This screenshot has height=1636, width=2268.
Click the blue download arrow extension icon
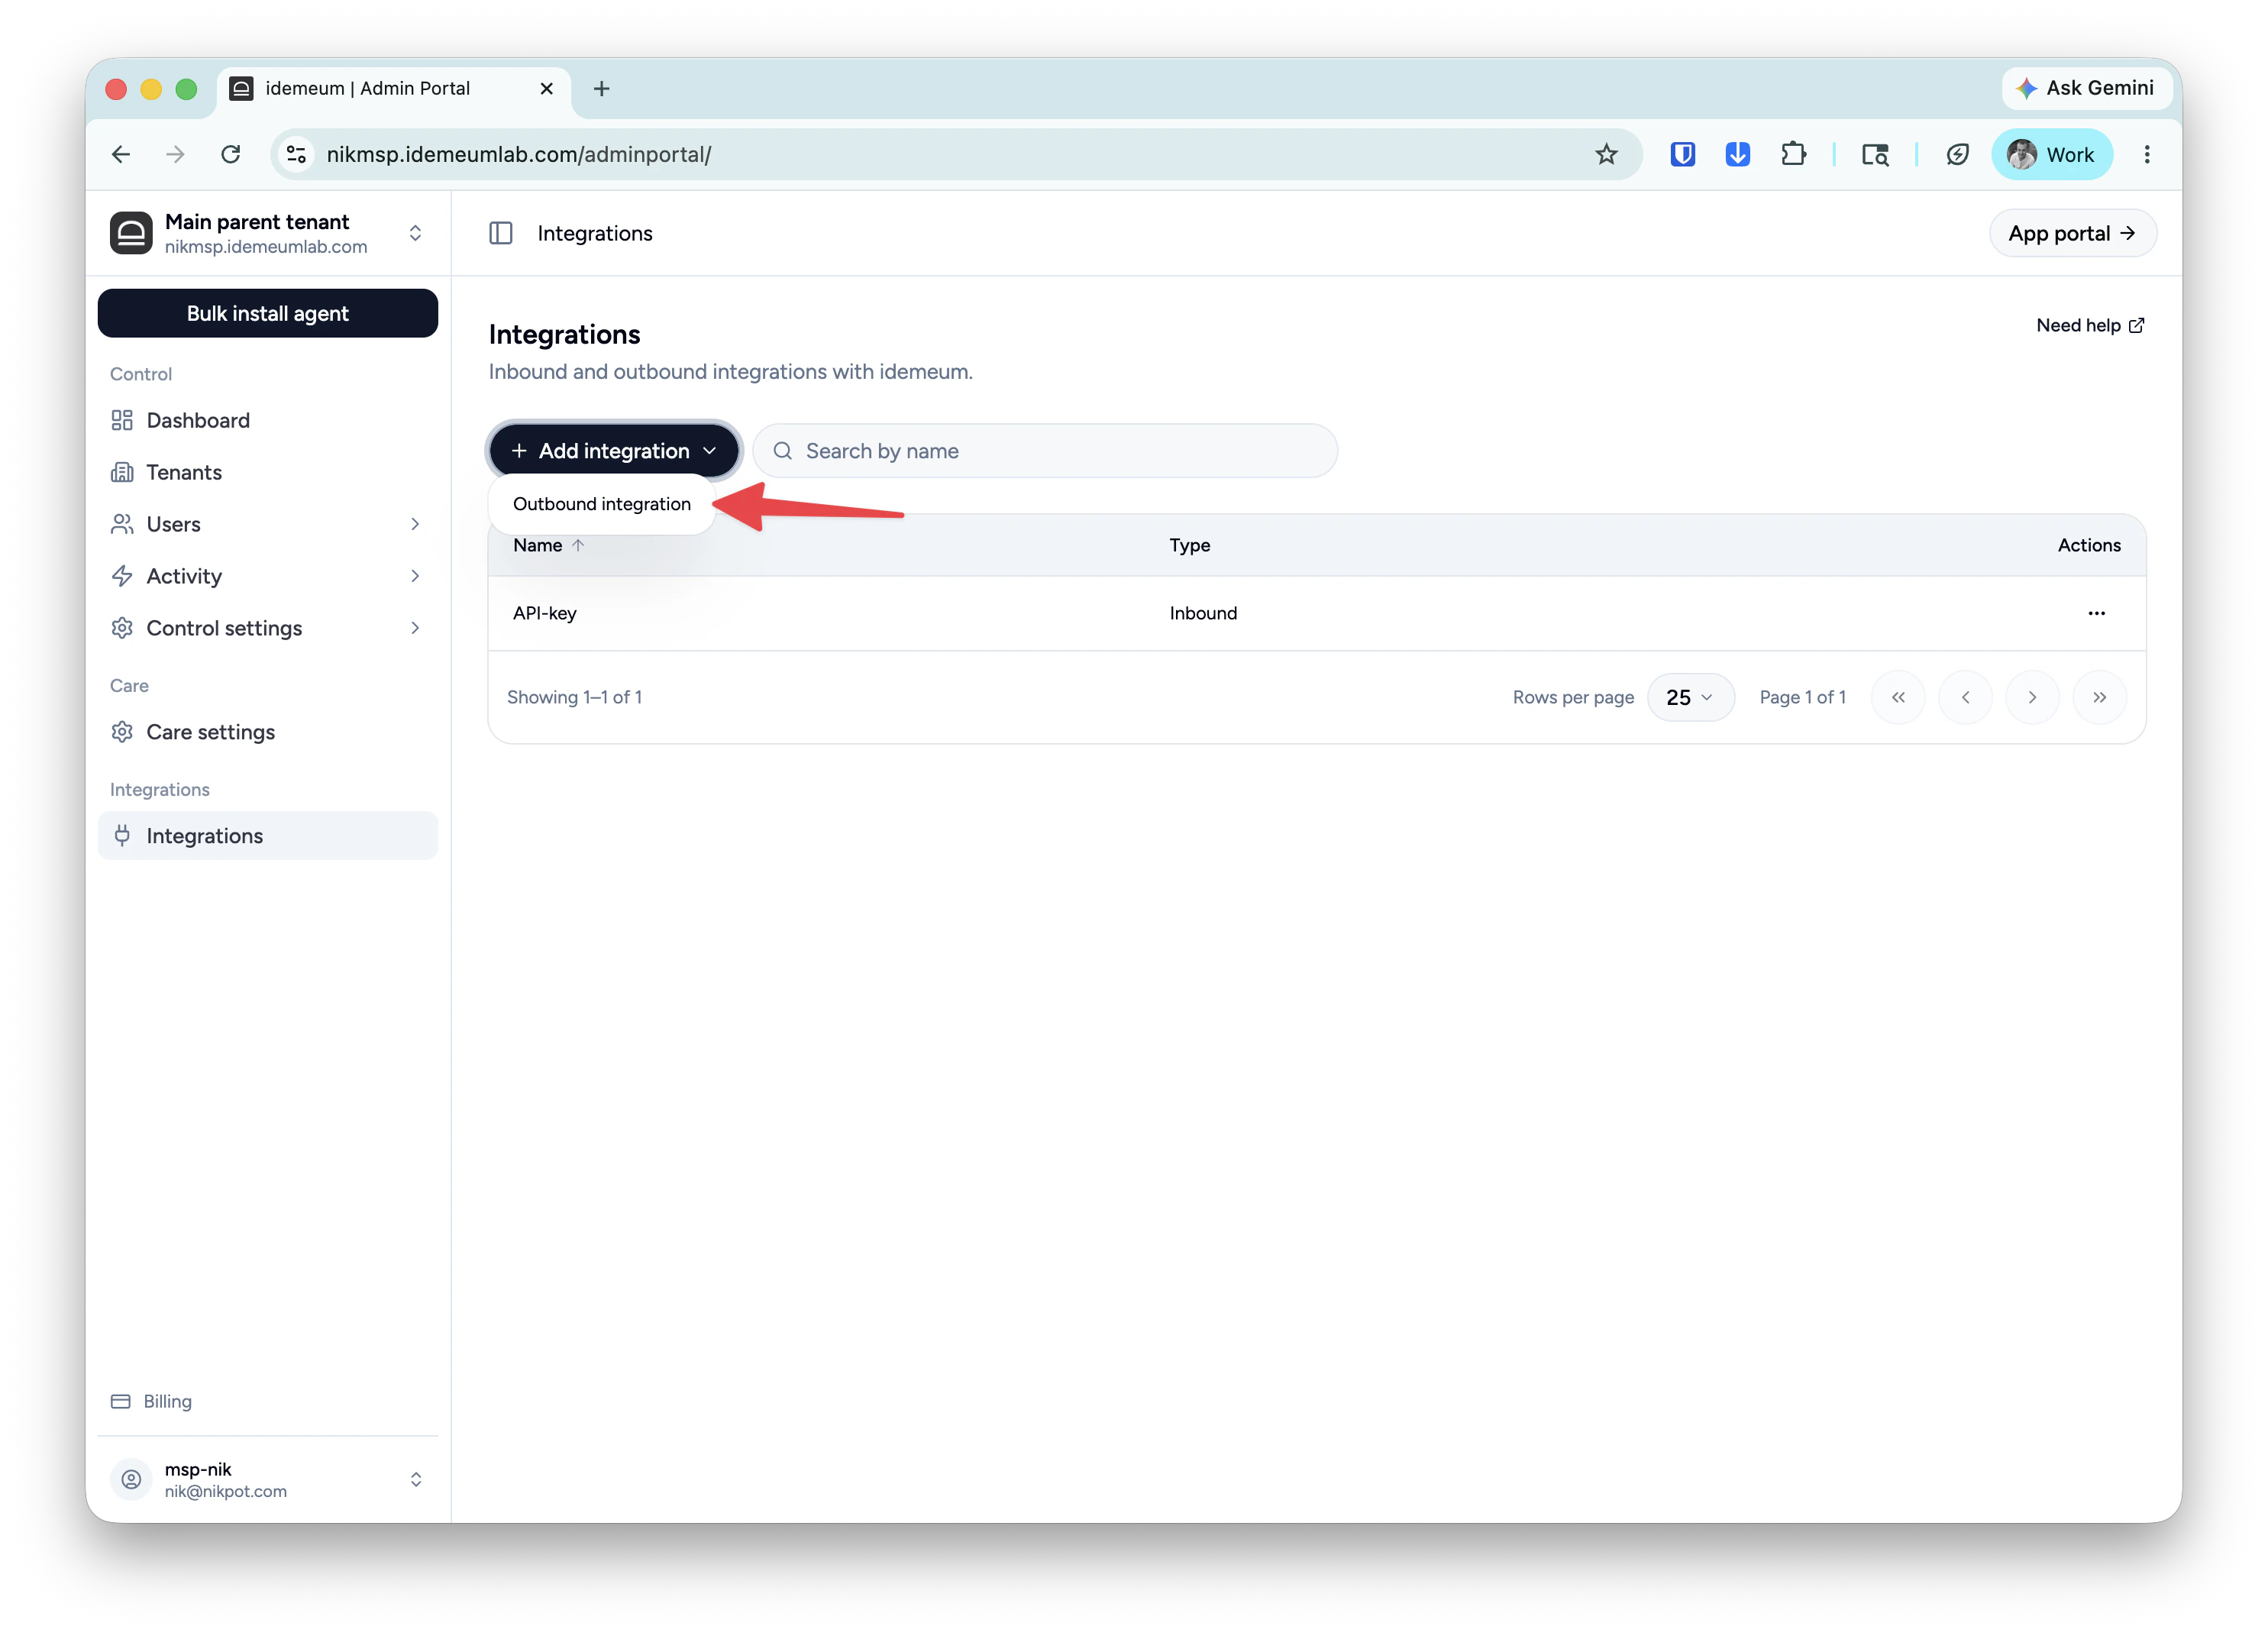(1738, 154)
